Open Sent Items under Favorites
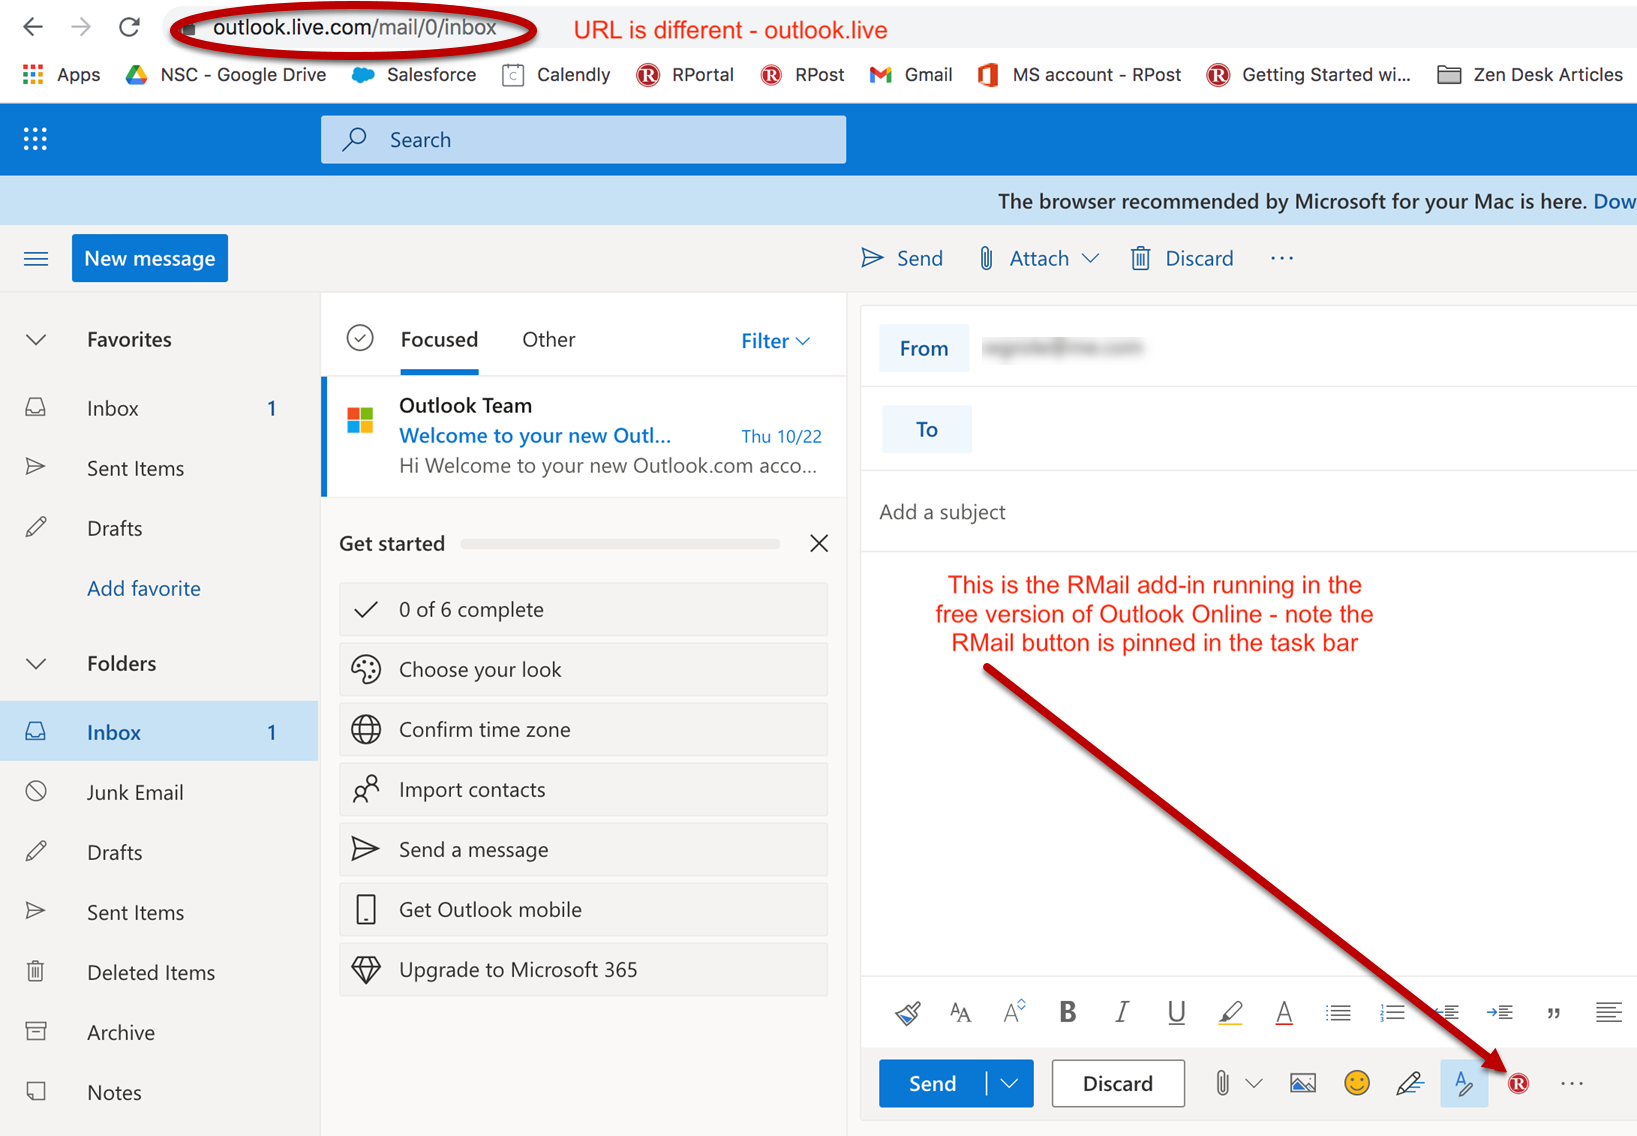Image resolution: width=1637 pixels, height=1136 pixels. pyautogui.click(x=159, y=468)
